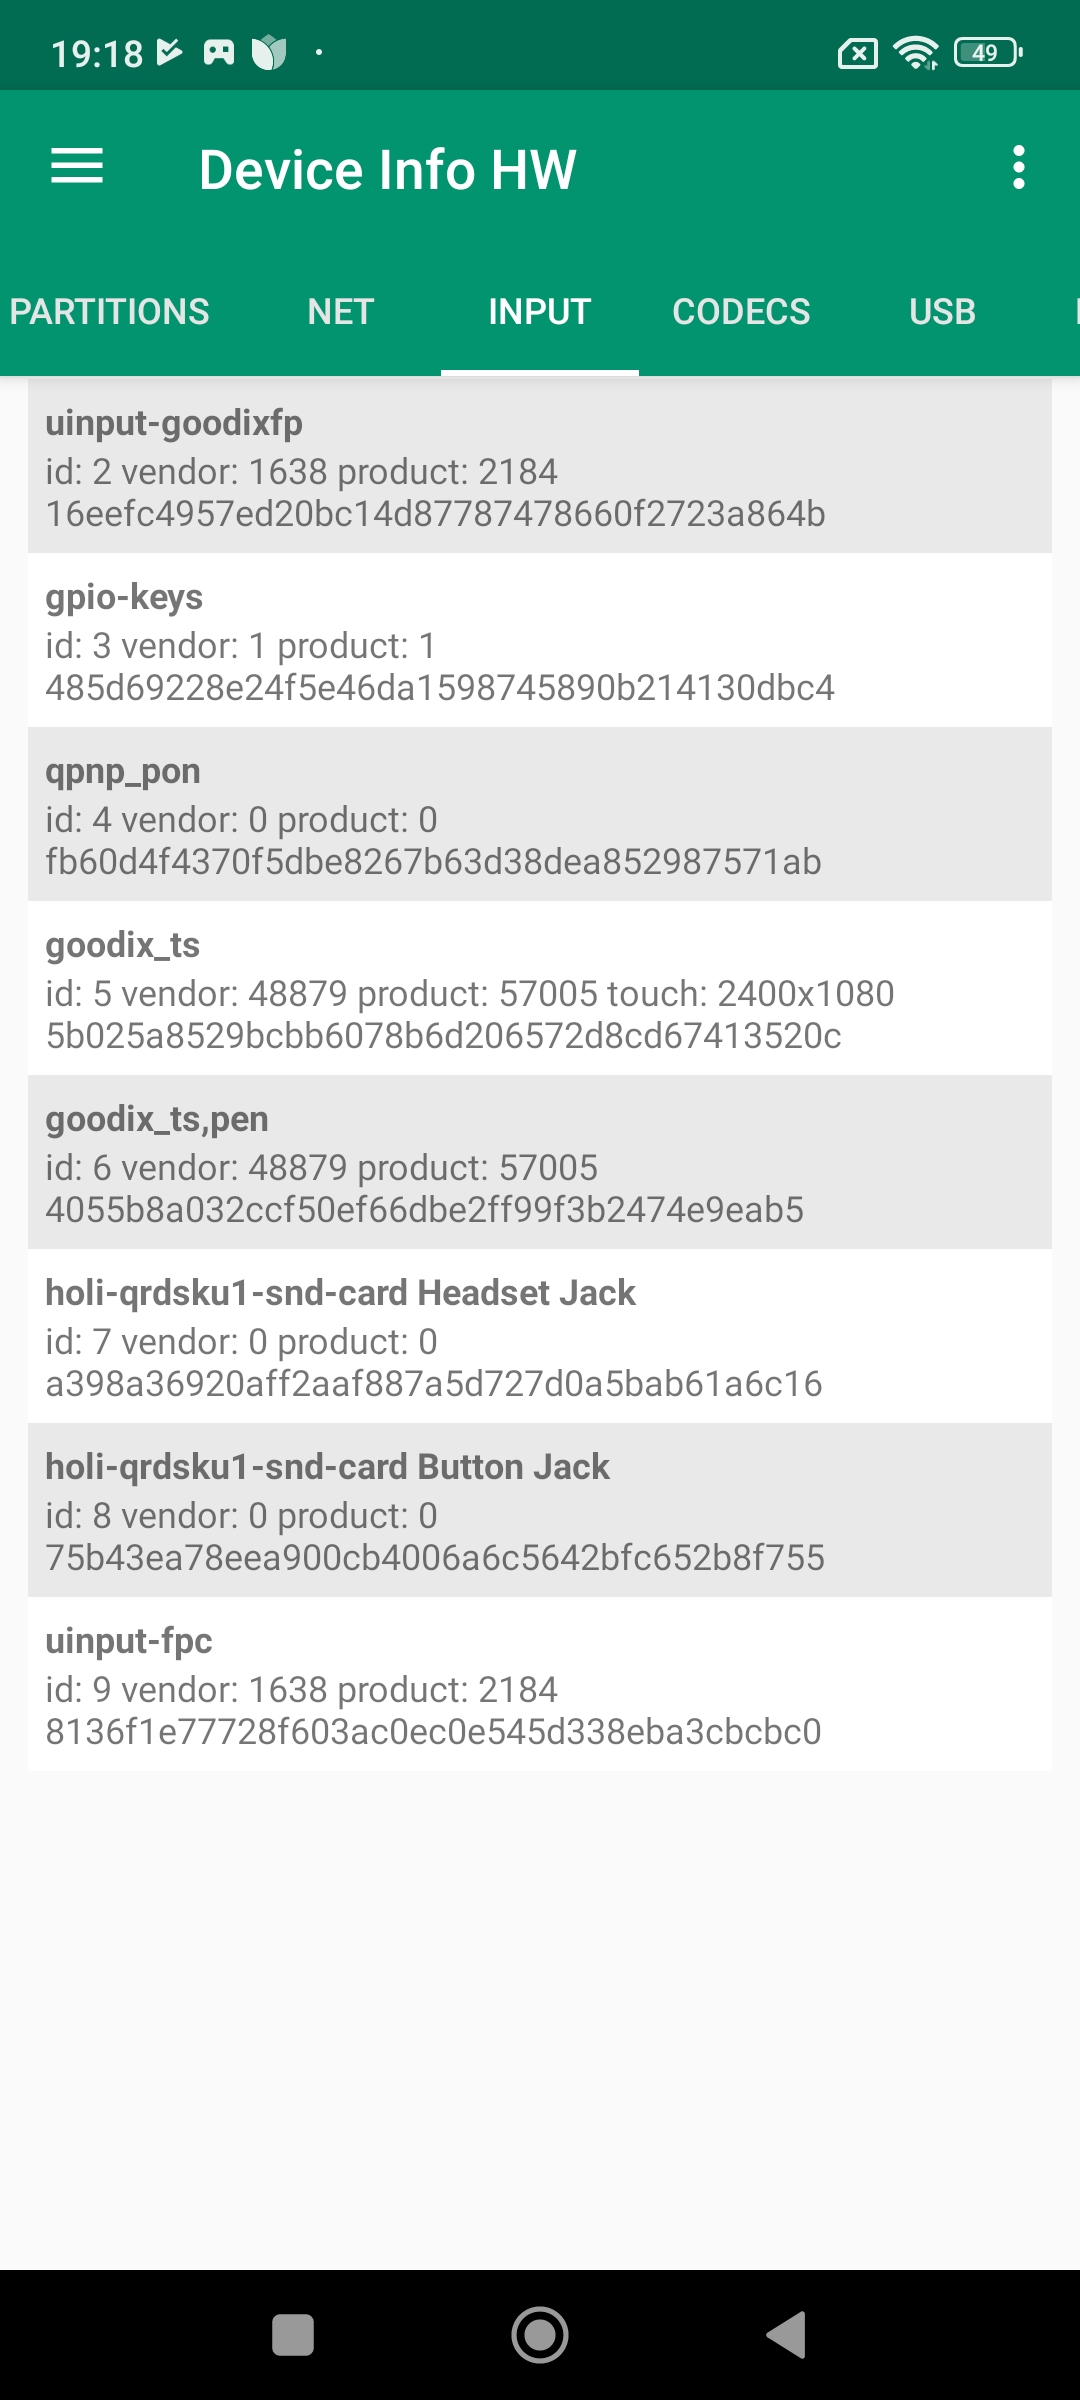Select the uinput-goodixfp device entry
This screenshot has width=1080, height=2400.
(540, 466)
